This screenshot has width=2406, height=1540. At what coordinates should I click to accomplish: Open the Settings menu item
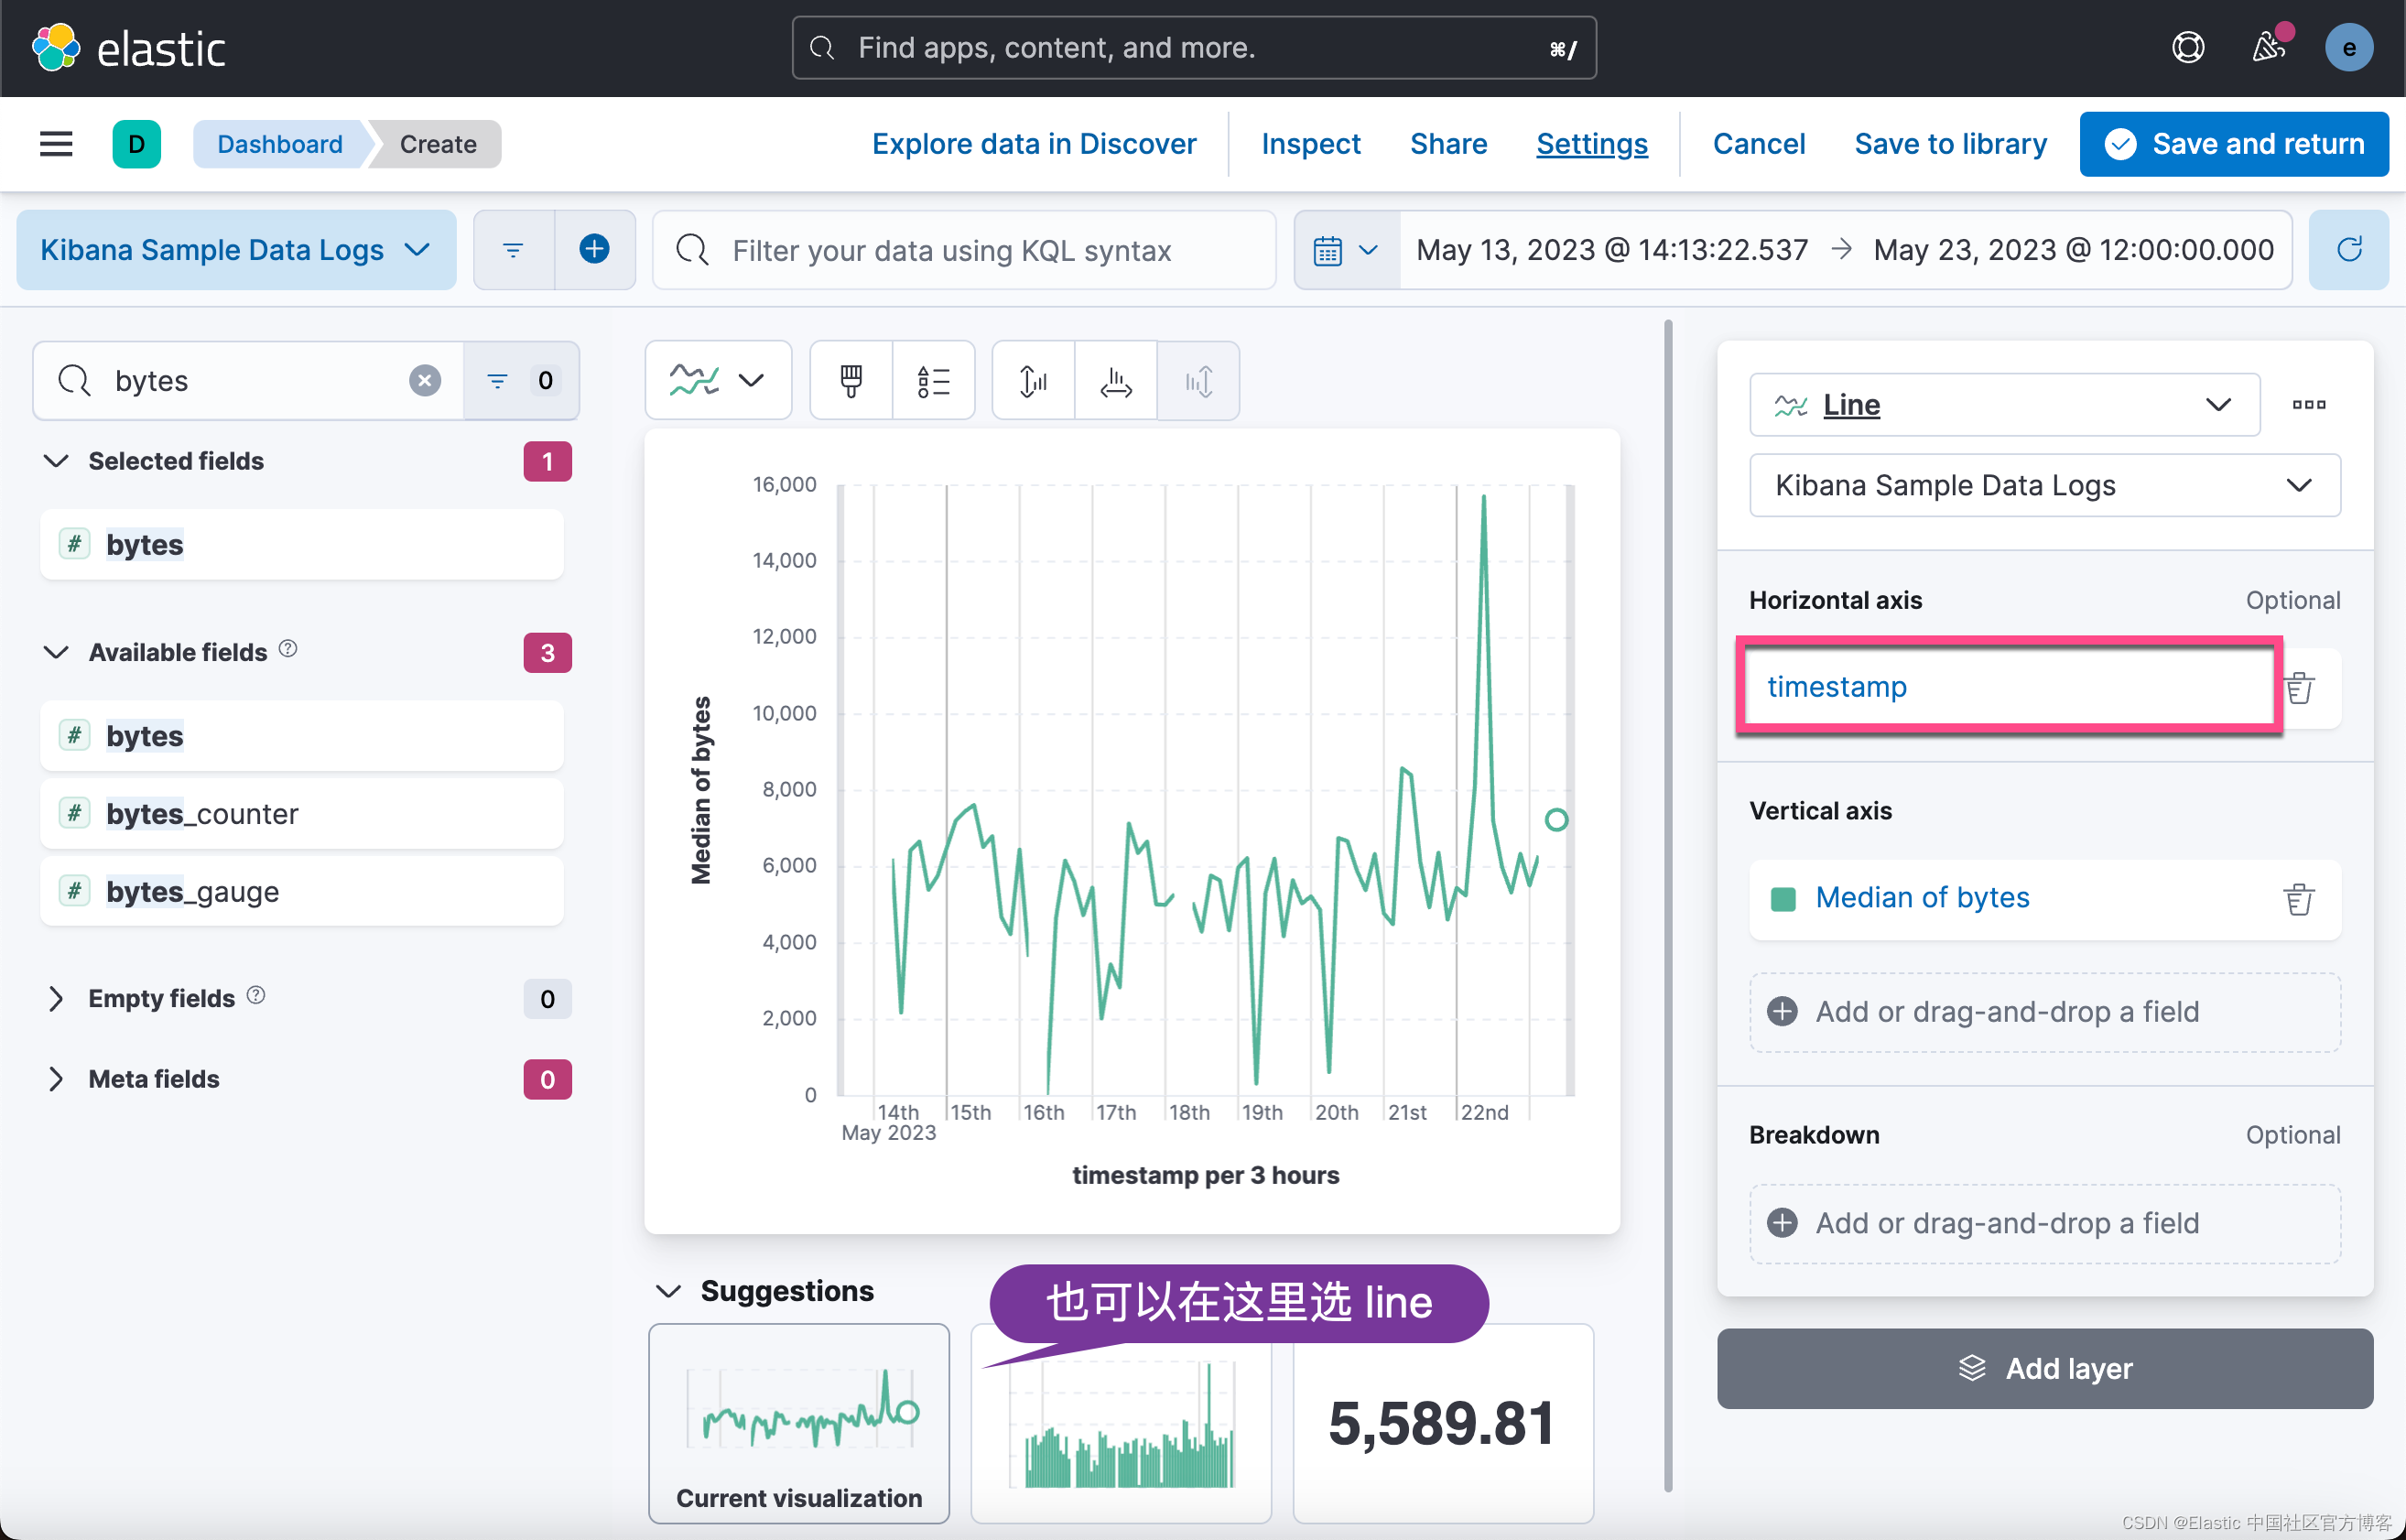pos(1591,144)
